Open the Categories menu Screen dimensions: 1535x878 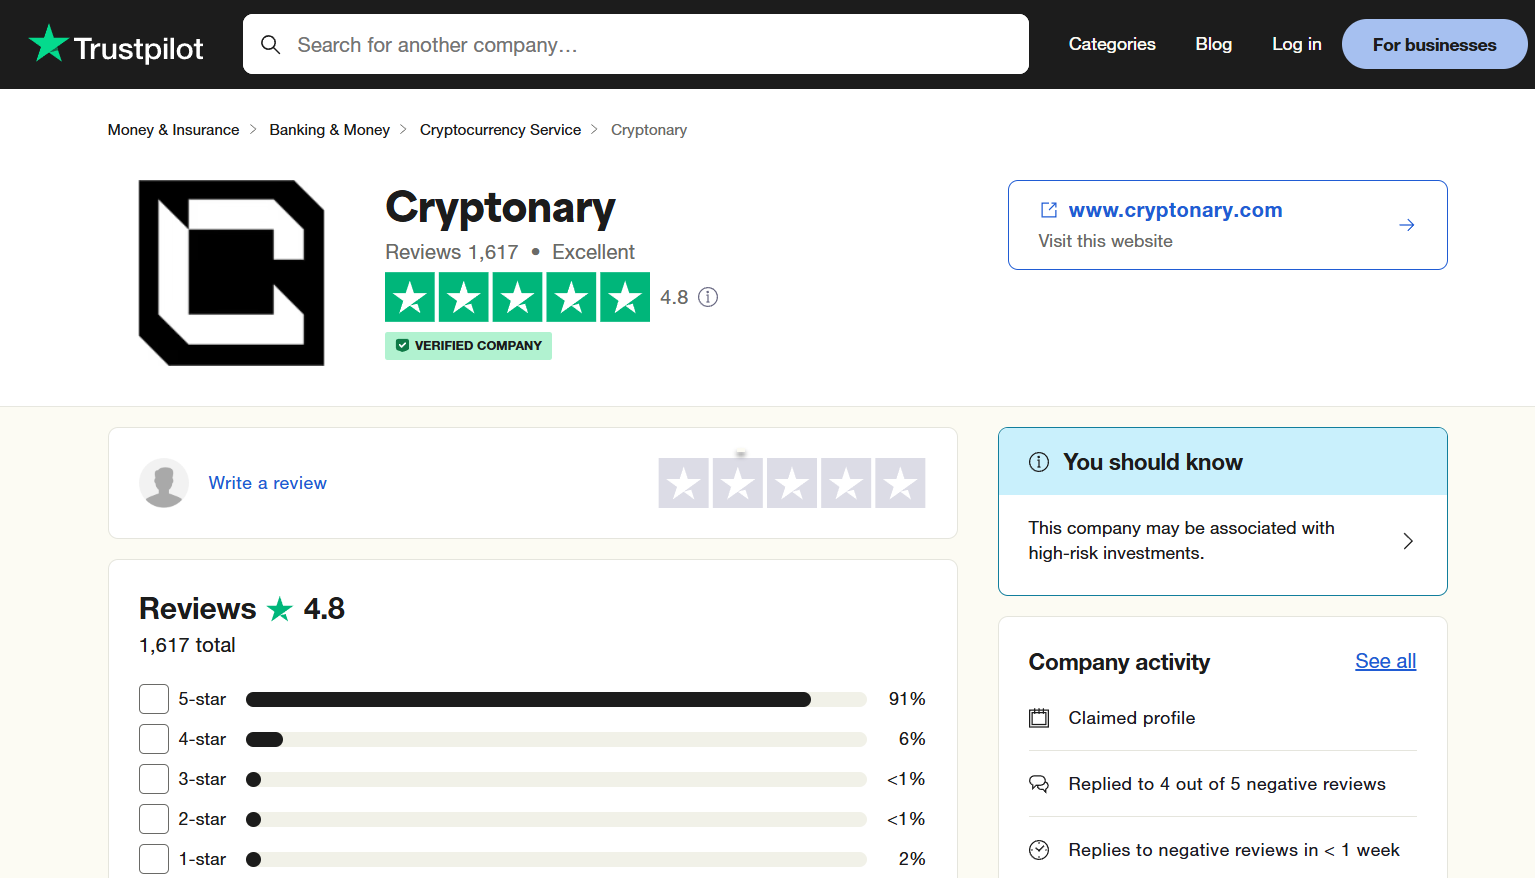(x=1112, y=44)
